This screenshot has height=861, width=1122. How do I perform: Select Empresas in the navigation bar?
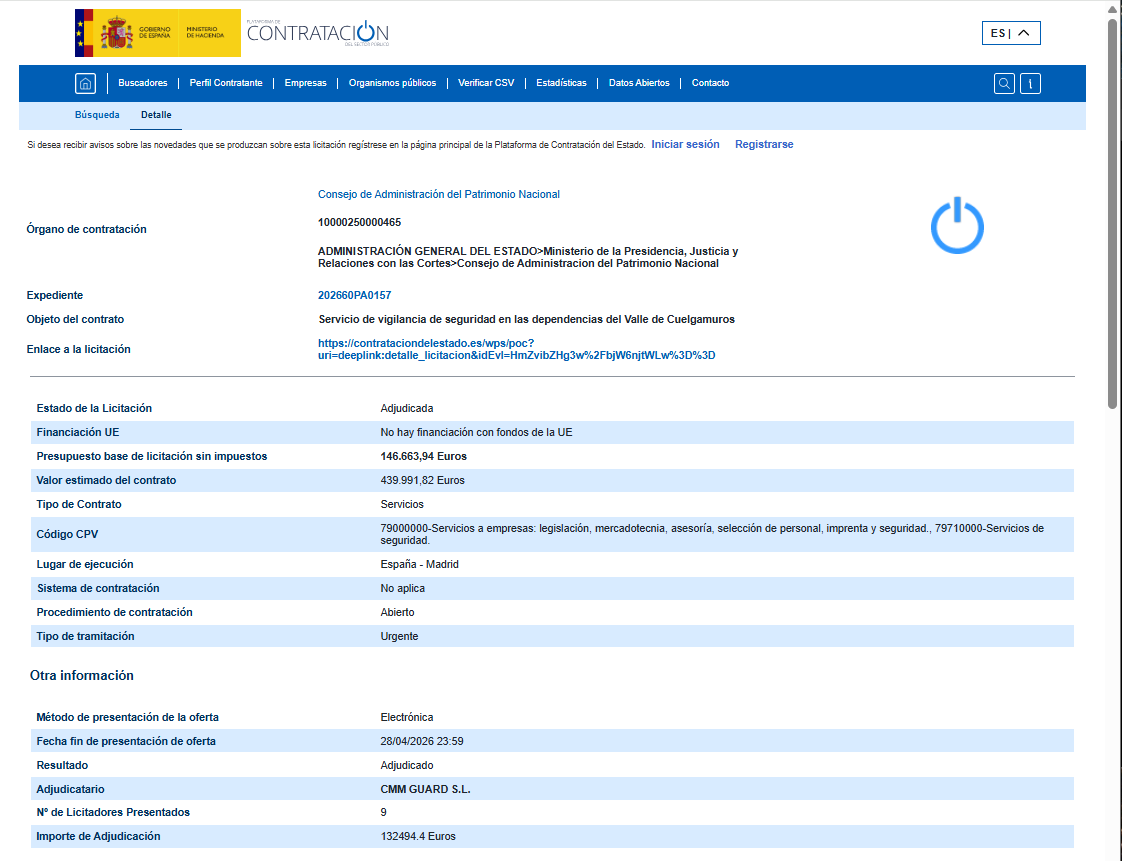306,83
